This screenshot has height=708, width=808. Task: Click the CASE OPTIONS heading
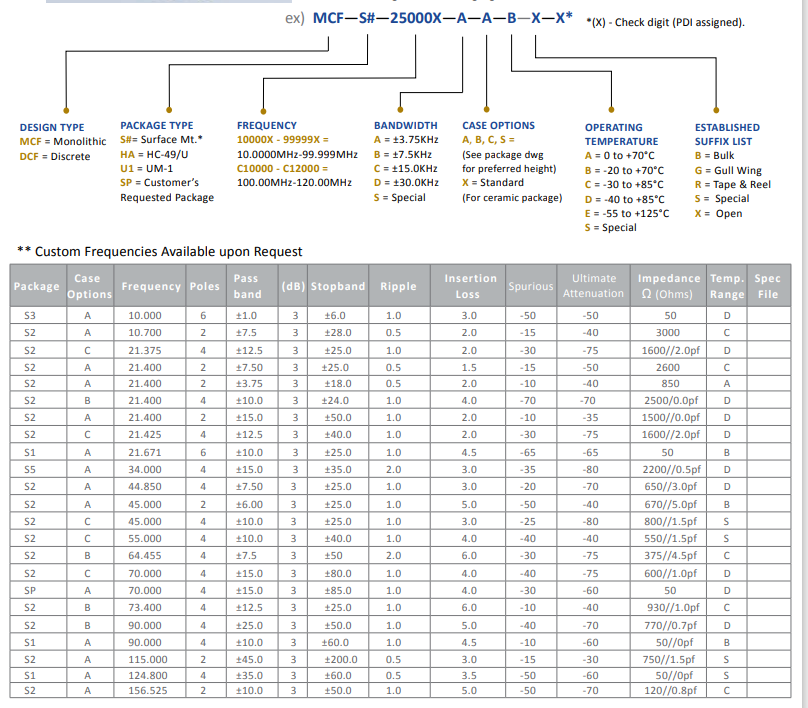(x=498, y=125)
